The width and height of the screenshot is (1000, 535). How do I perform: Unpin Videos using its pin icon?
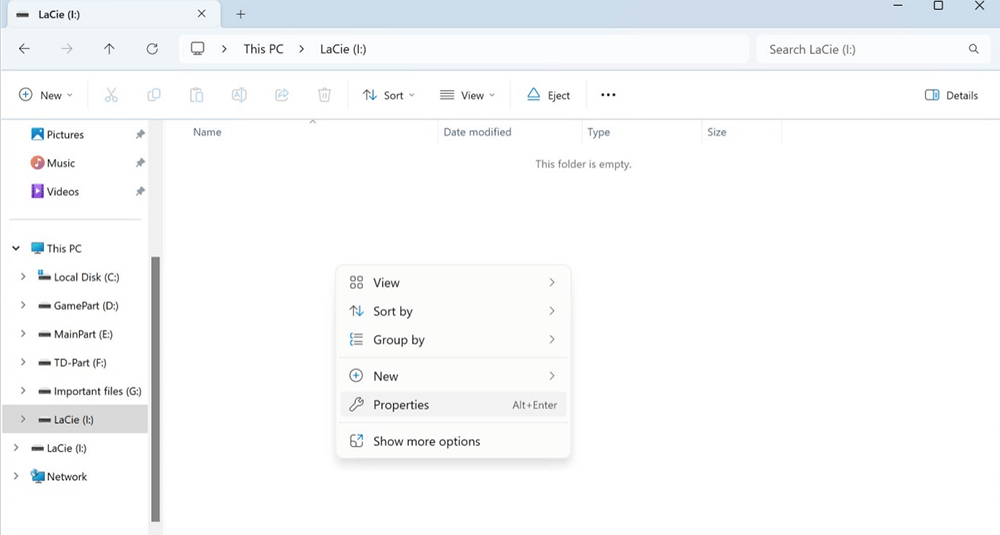140,191
